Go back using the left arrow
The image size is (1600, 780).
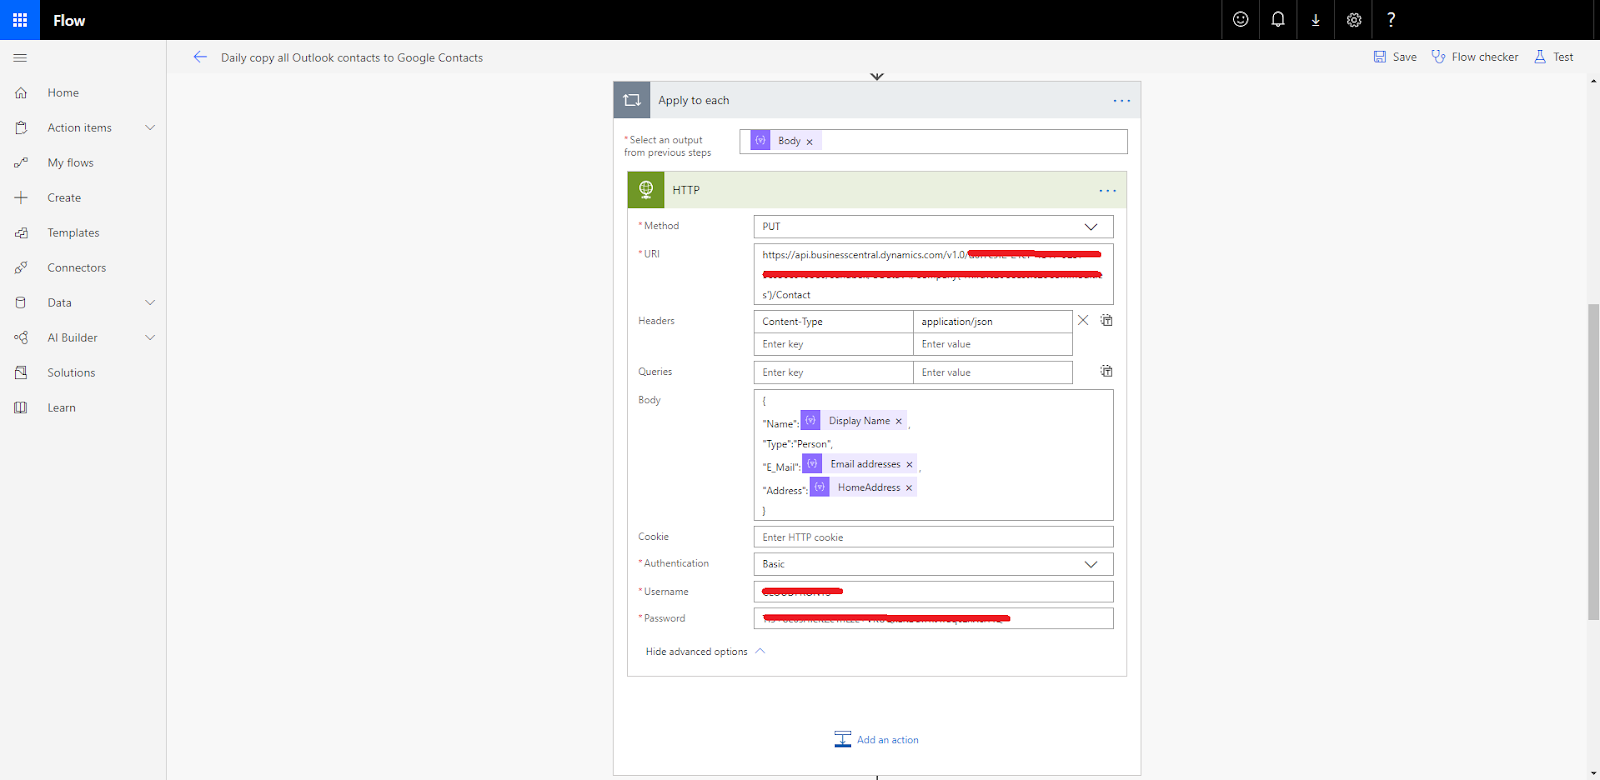[200, 57]
